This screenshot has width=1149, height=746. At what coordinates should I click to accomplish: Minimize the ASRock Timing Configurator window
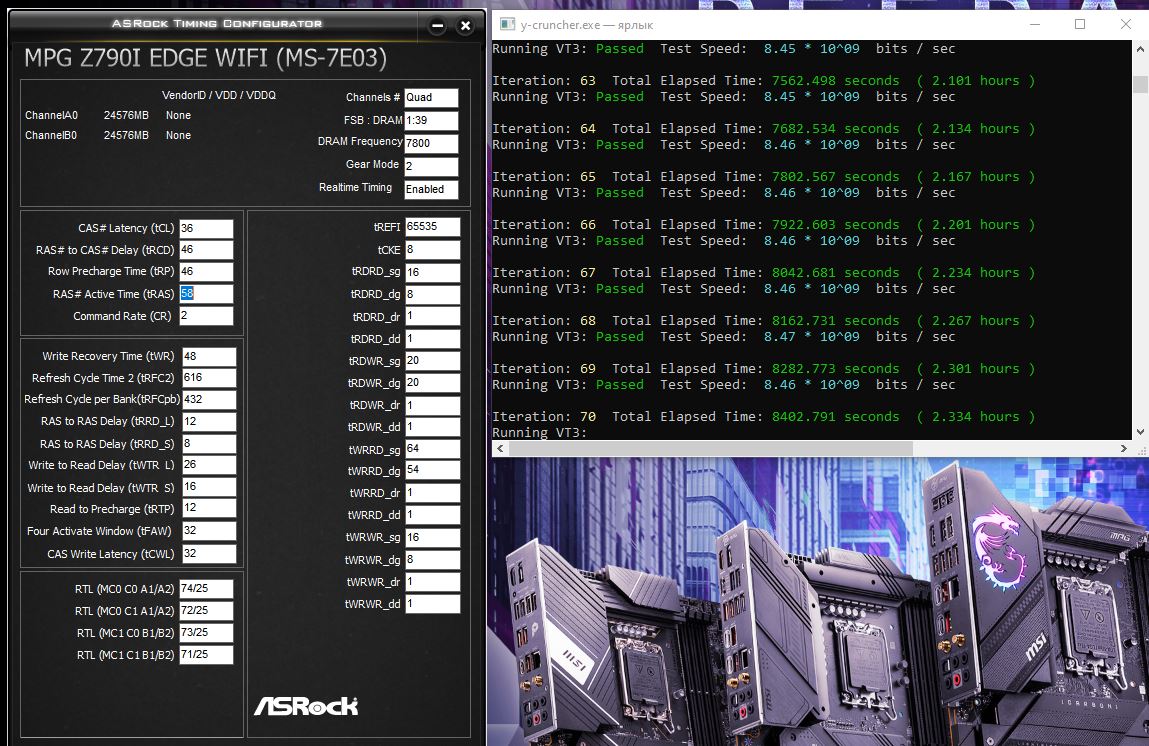437,26
